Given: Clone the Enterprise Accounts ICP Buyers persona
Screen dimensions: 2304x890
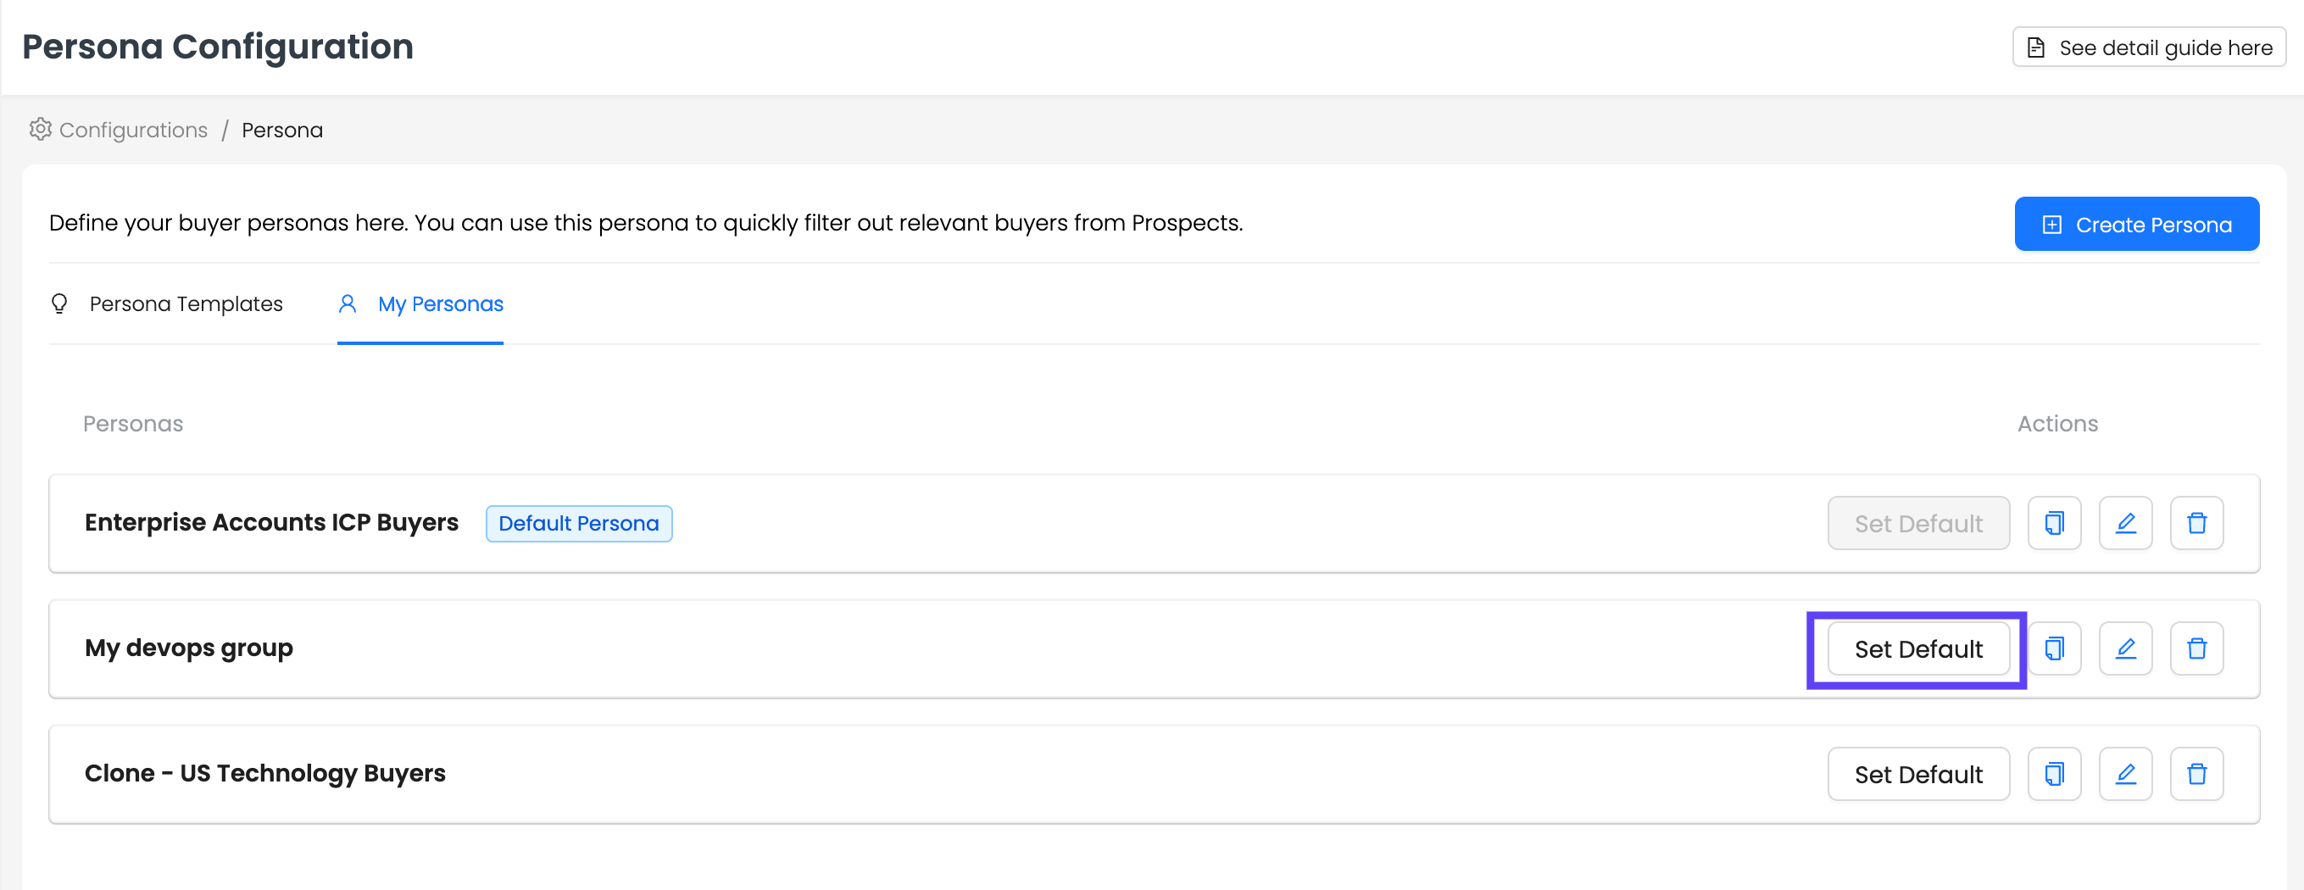Looking at the screenshot, I should pos(2054,523).
